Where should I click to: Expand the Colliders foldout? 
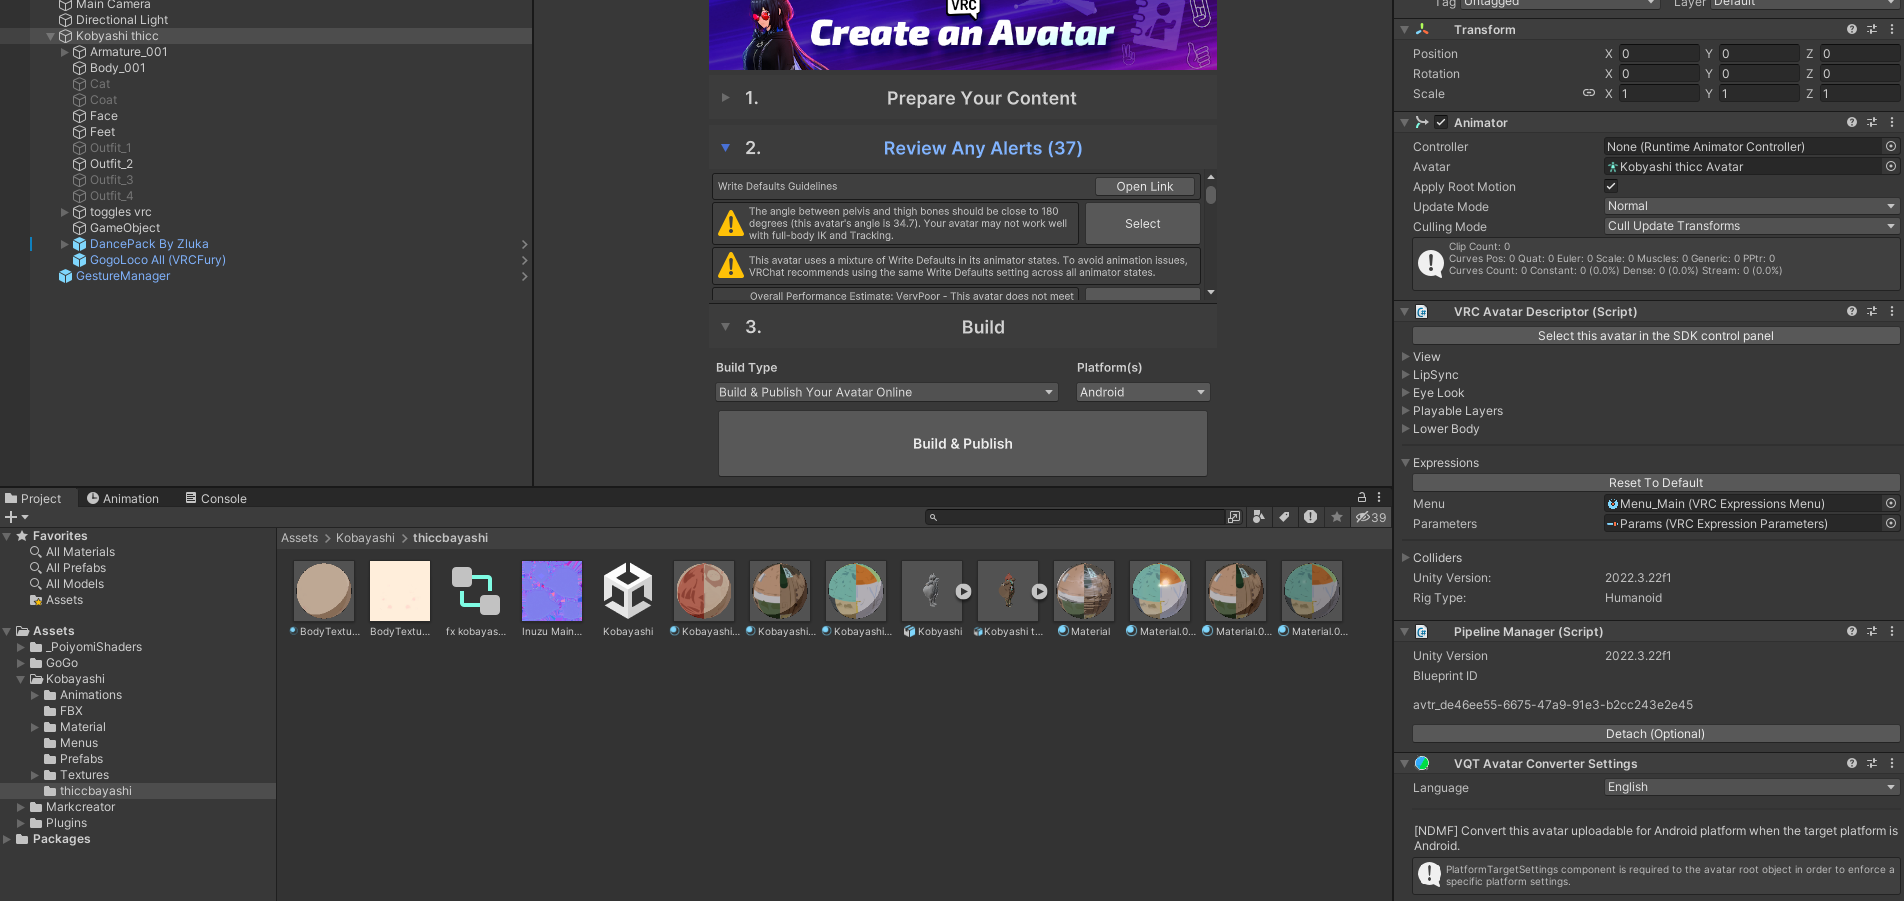coord(1405,557)
